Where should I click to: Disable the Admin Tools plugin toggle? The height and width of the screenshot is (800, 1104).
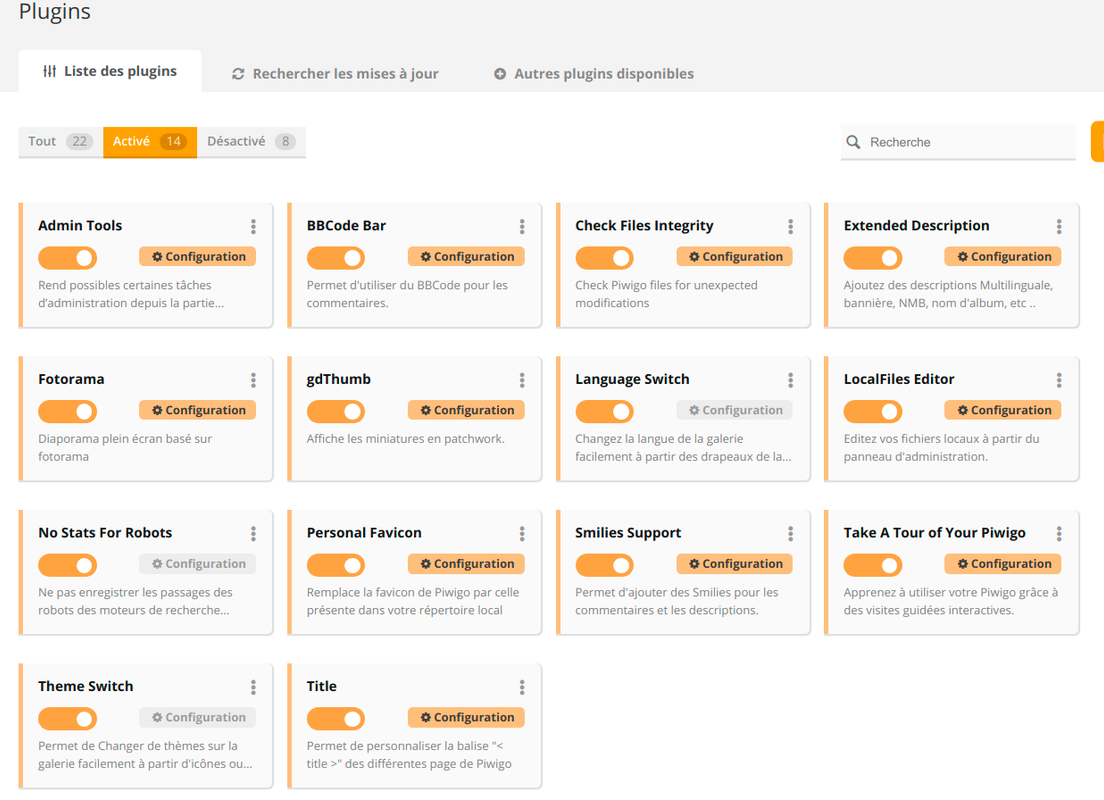coord(68,258)
